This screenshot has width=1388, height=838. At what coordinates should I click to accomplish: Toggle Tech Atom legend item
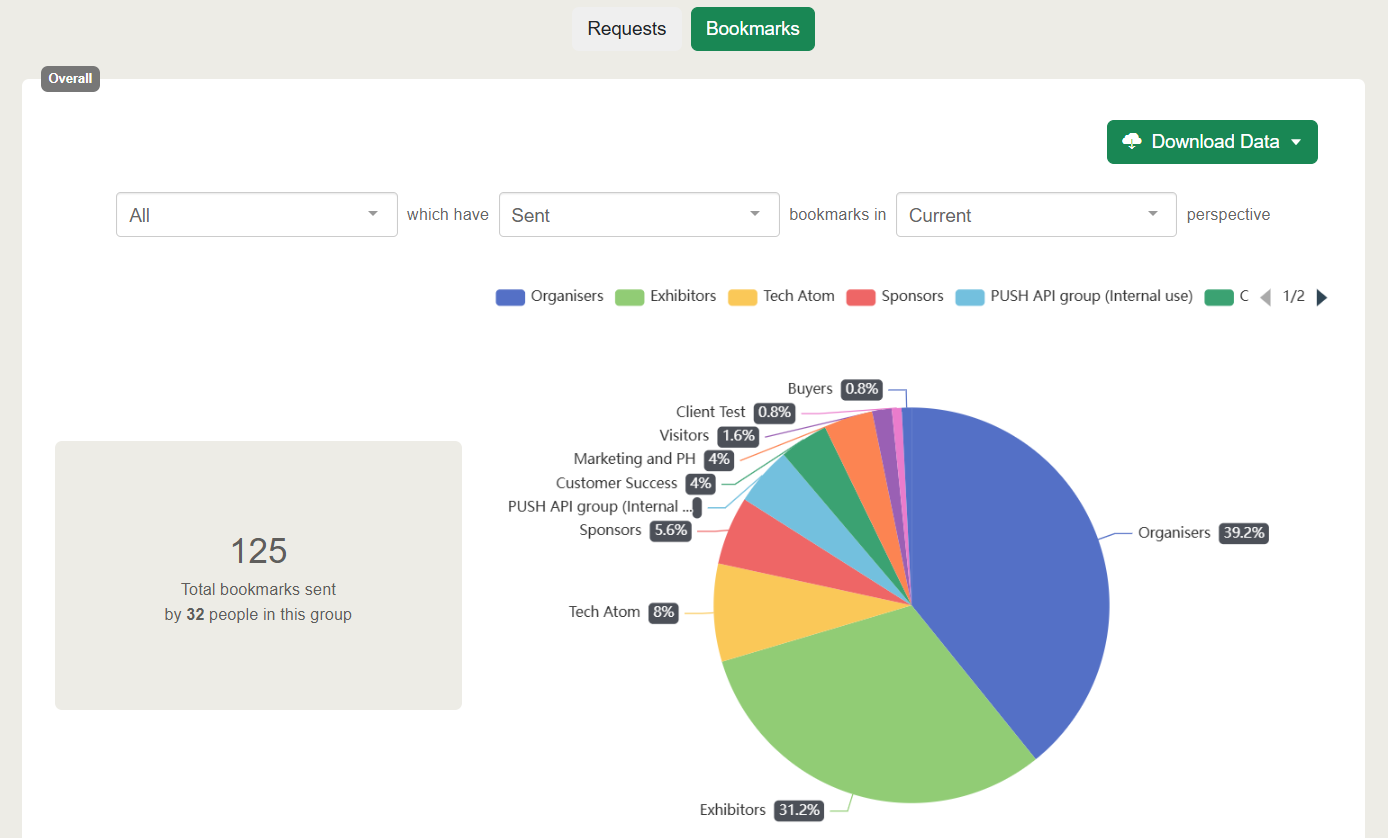782,296
